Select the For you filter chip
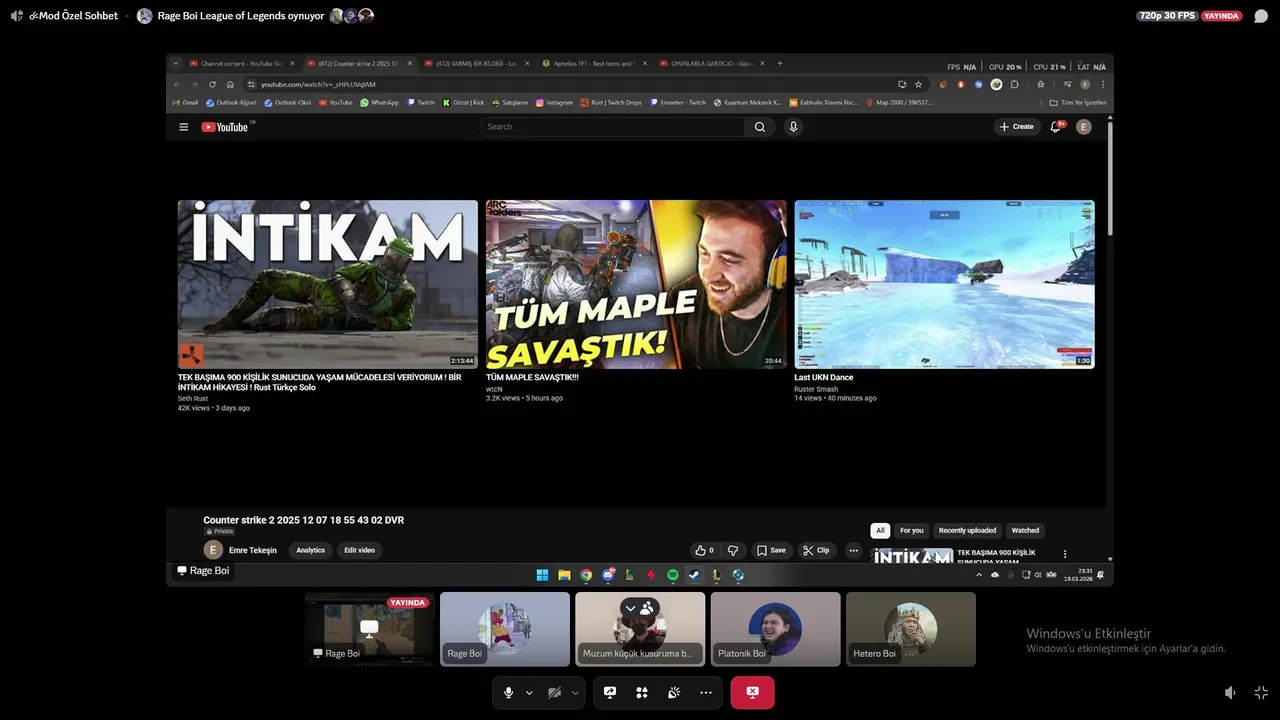The width and height of the screenshot is (1280, 720). [911, 530]
